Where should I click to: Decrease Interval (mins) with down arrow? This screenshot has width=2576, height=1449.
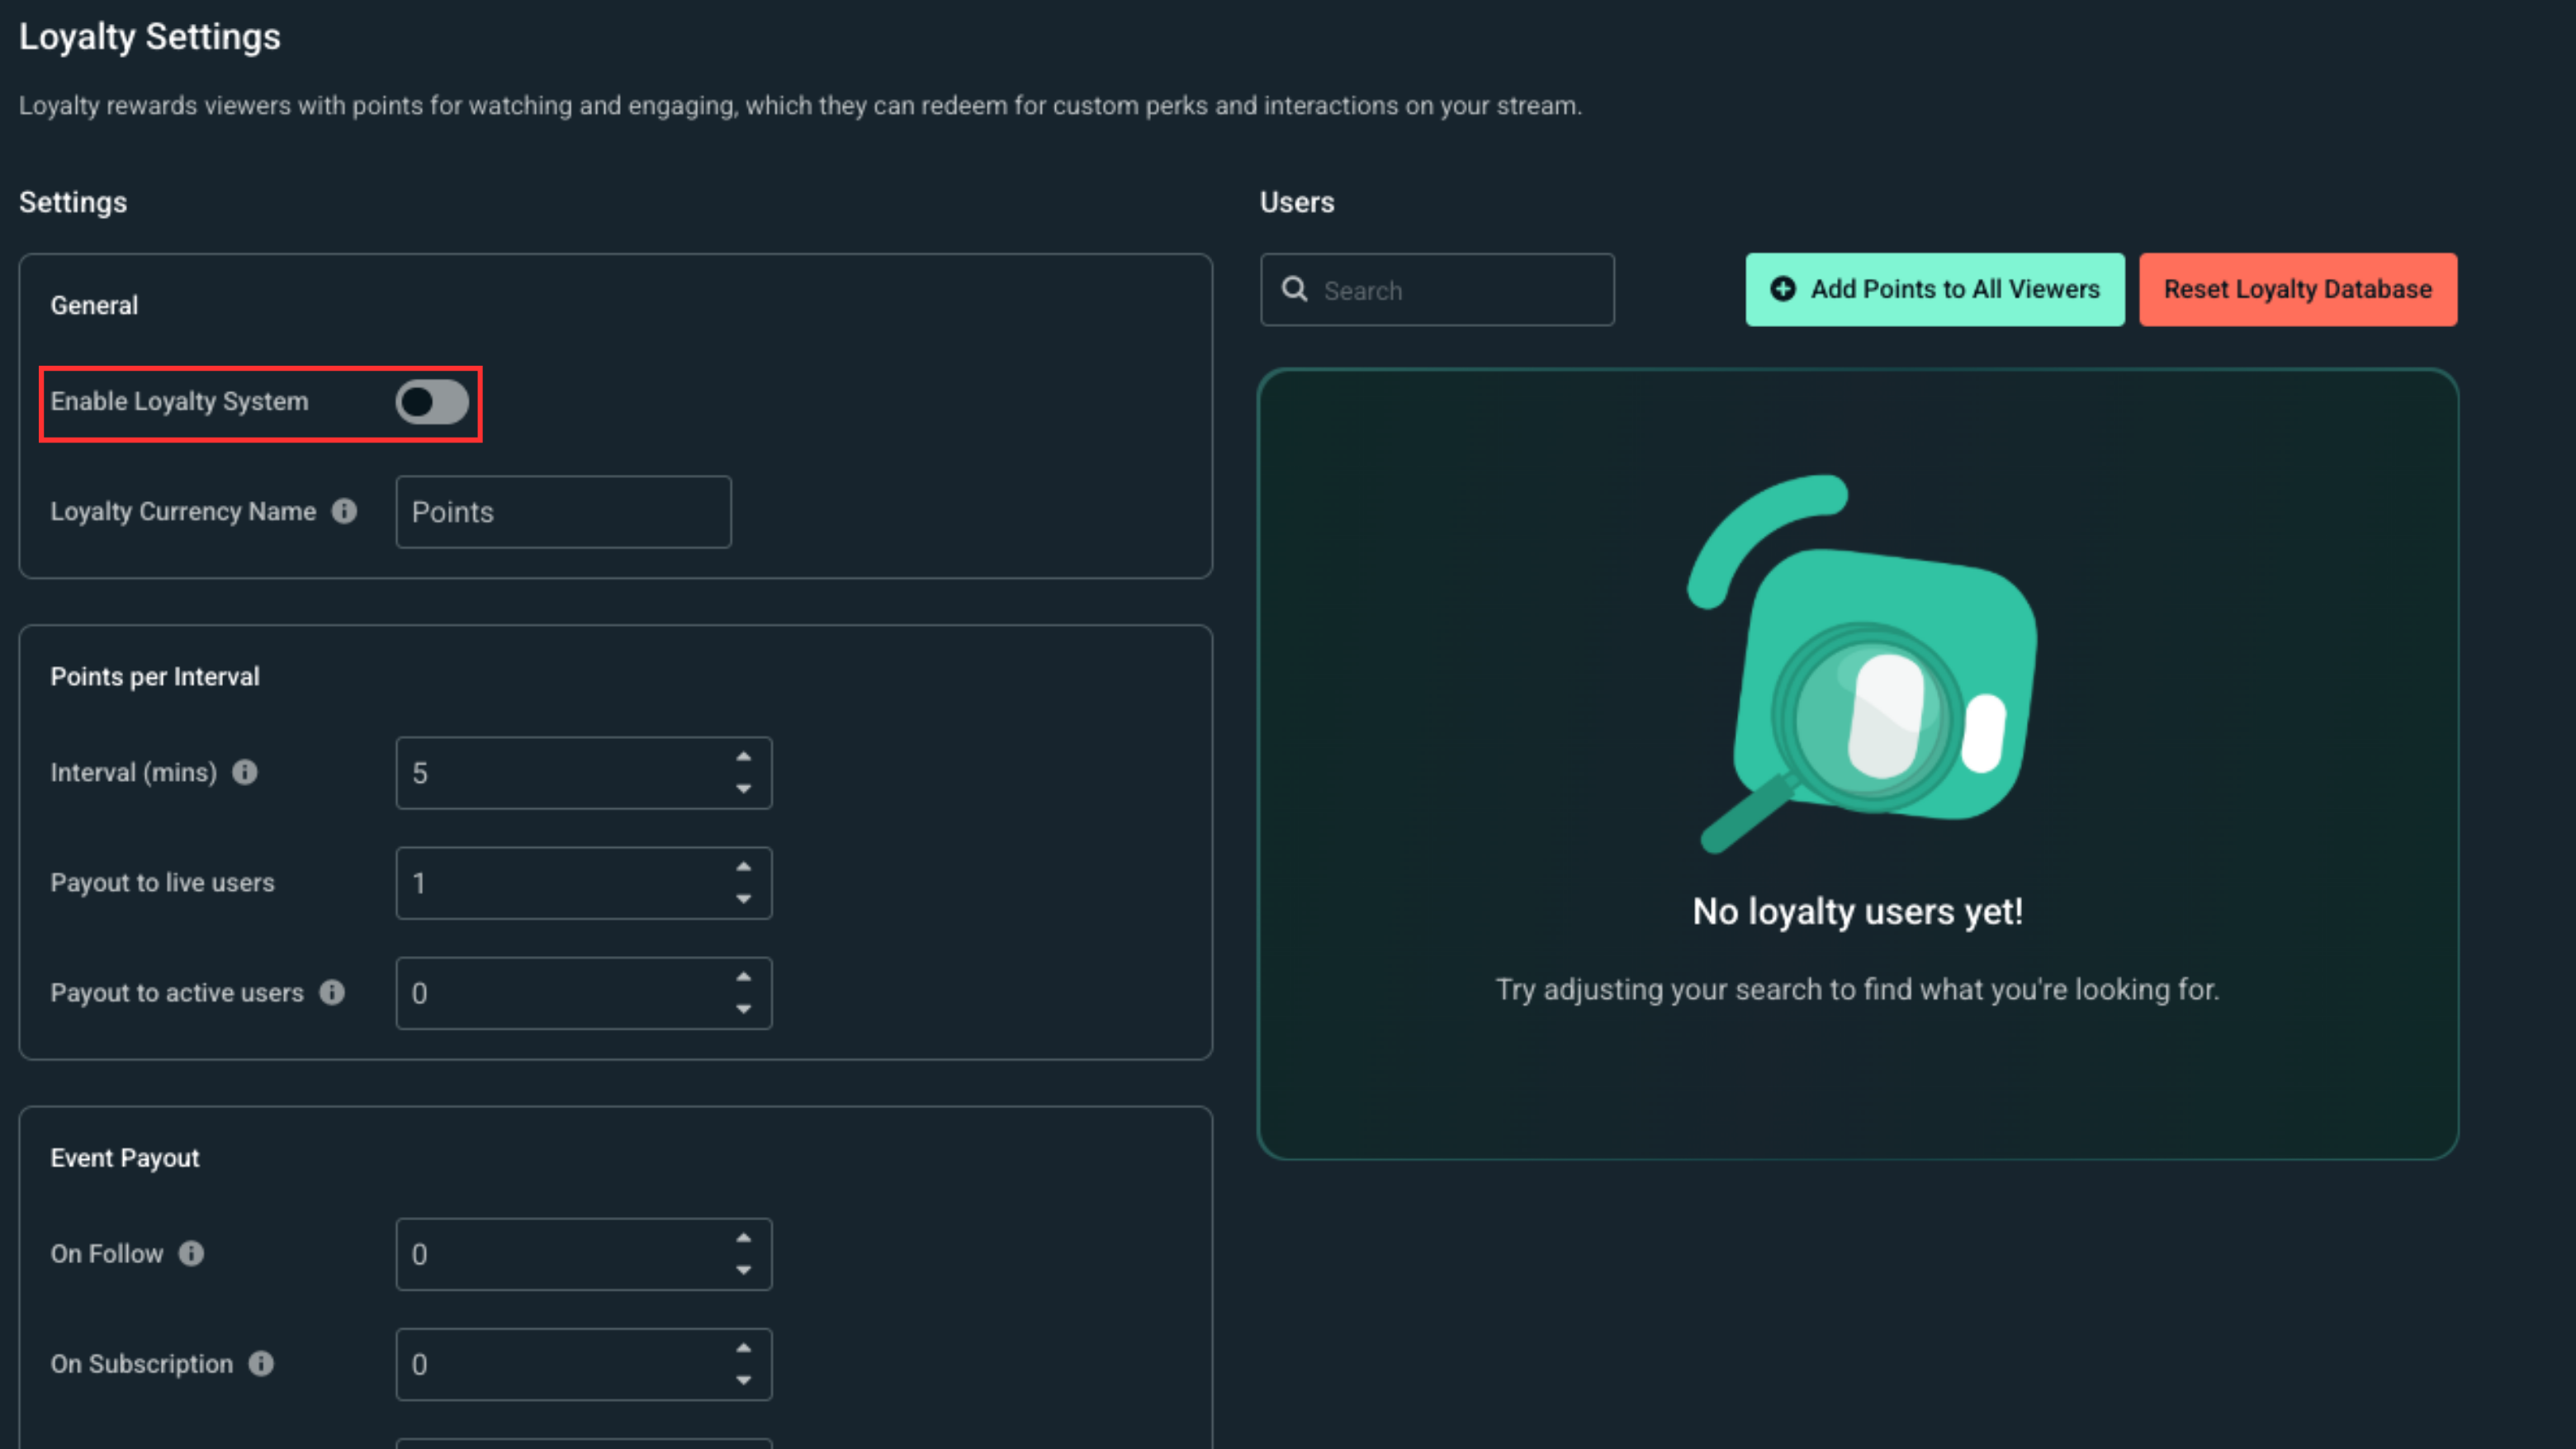(743, 789)
